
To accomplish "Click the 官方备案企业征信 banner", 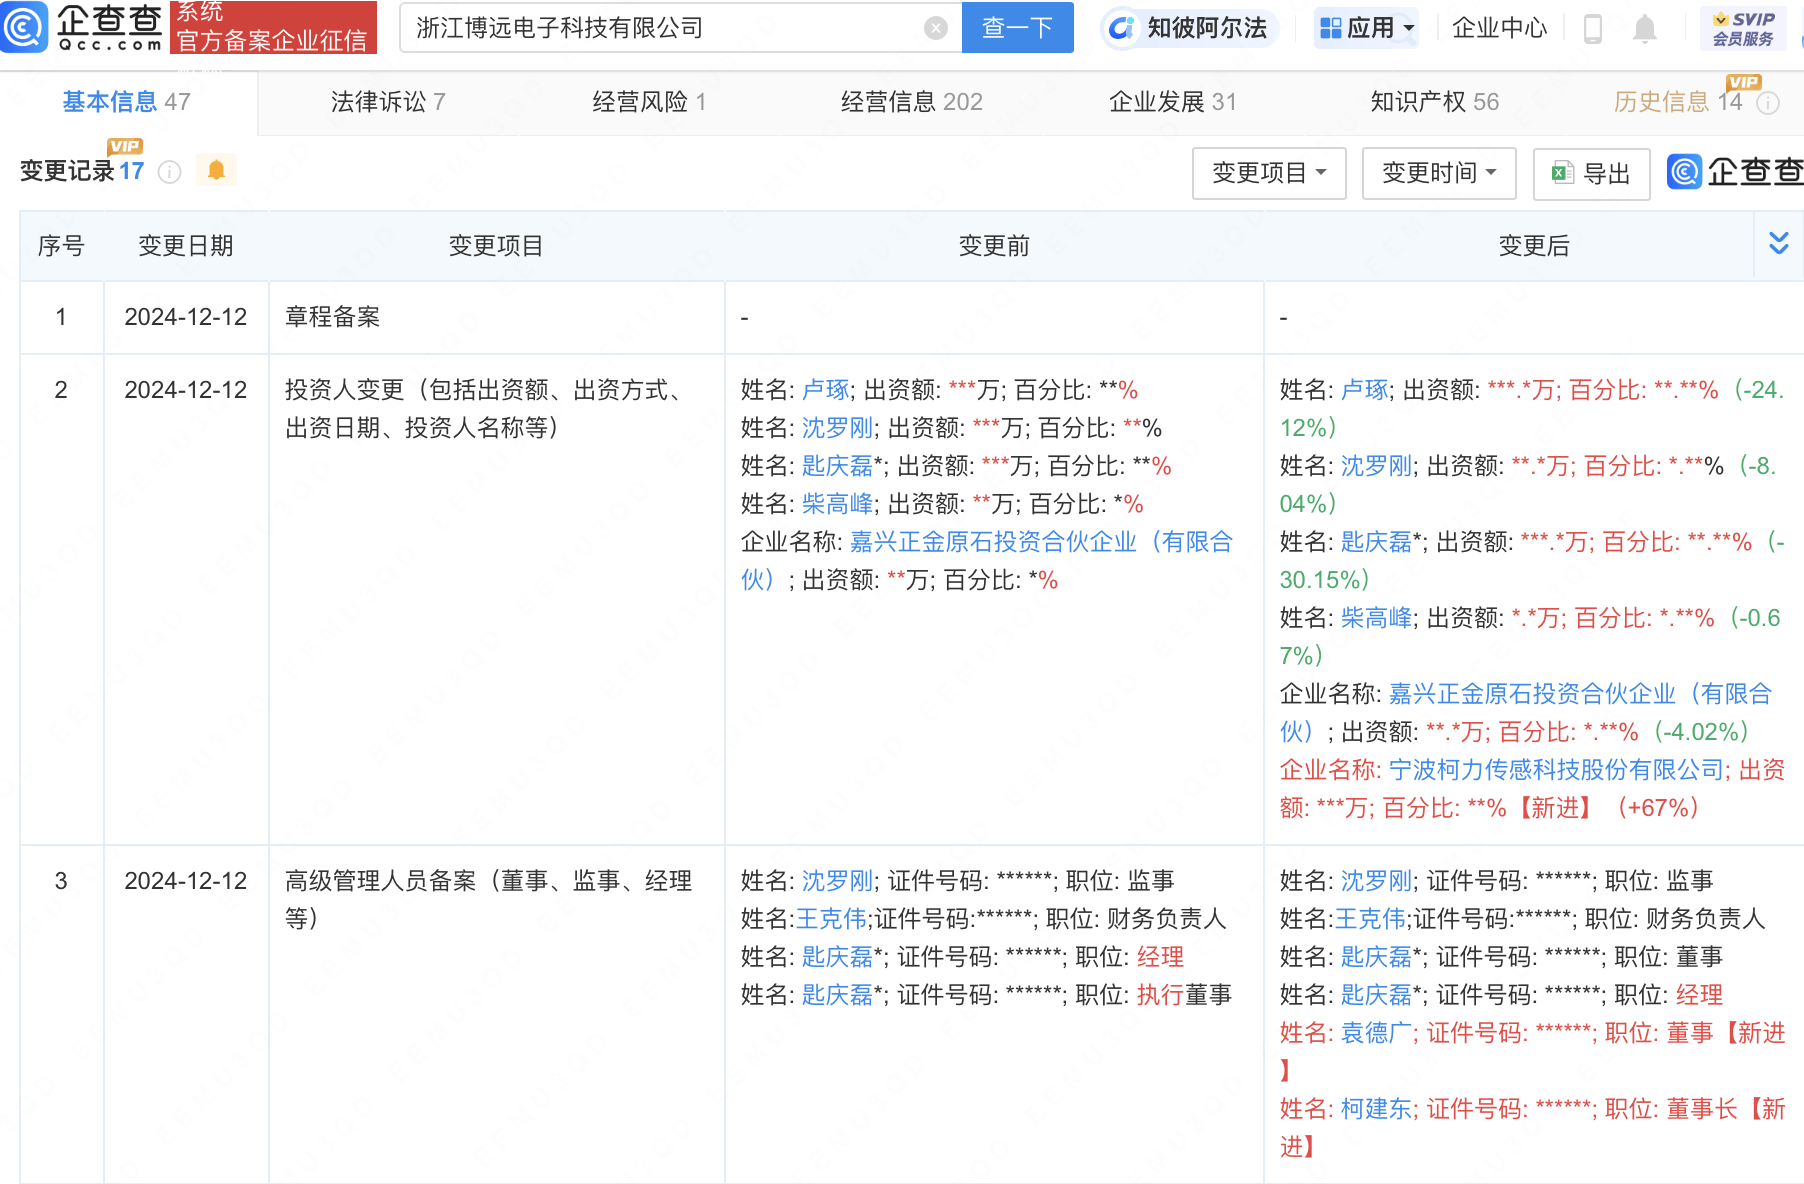I will [273, 27].
